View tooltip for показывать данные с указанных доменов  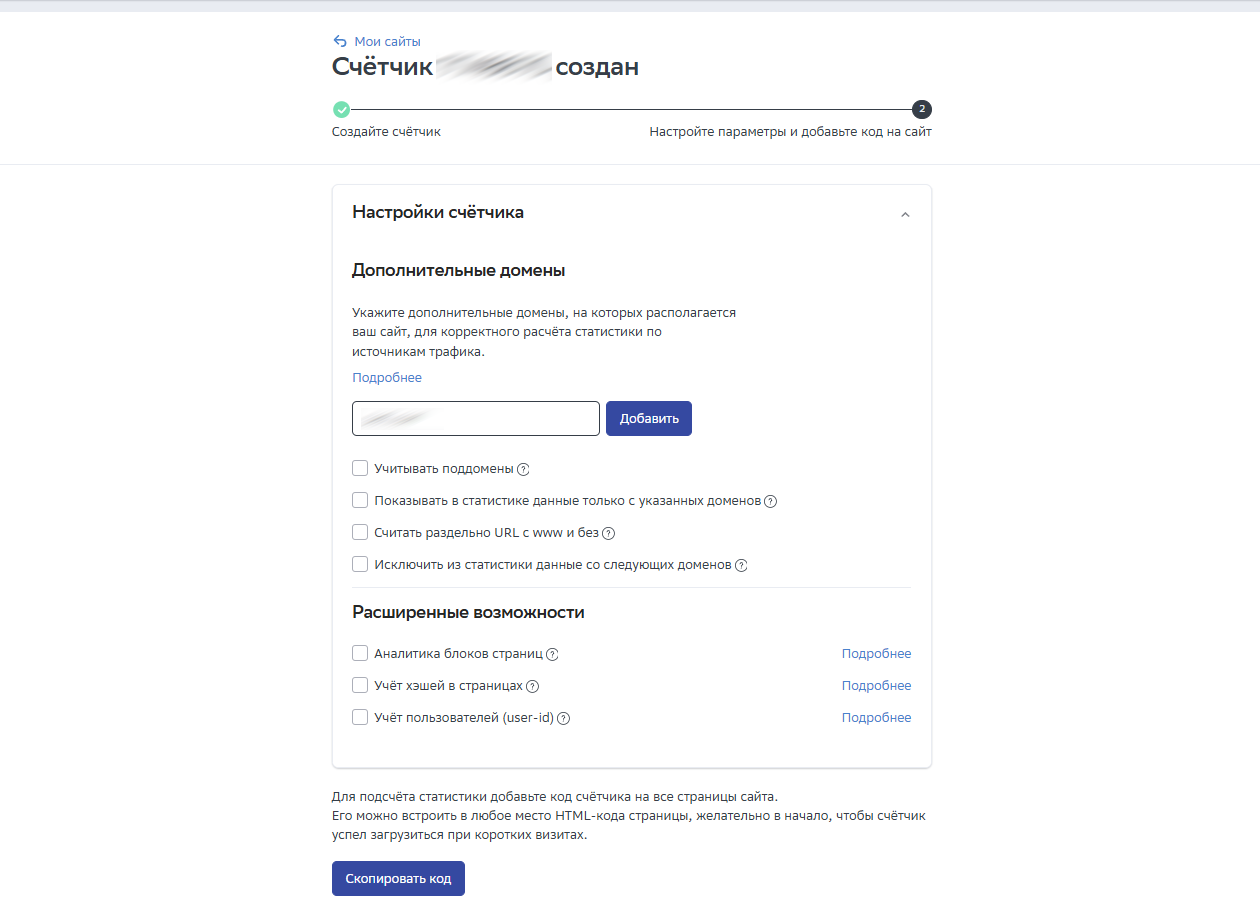(770, 500)
